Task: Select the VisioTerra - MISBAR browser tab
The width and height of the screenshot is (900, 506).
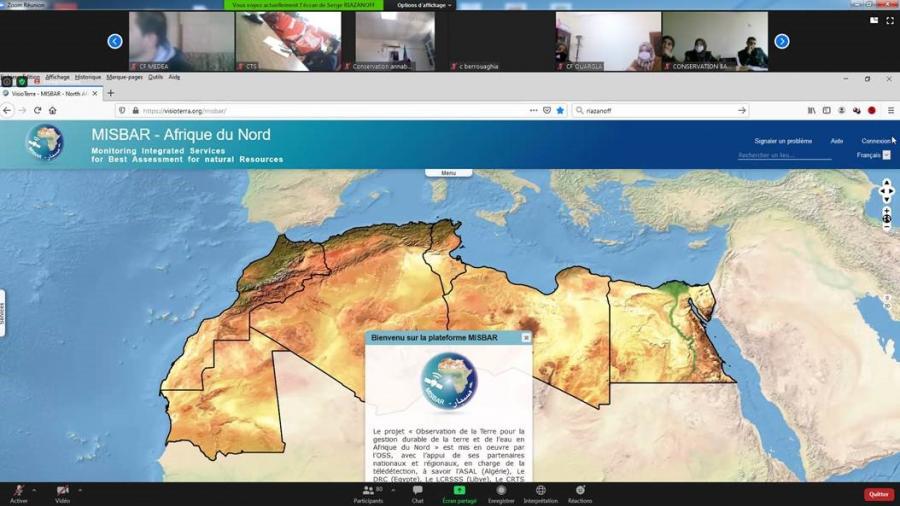Action: coord(50,93)
